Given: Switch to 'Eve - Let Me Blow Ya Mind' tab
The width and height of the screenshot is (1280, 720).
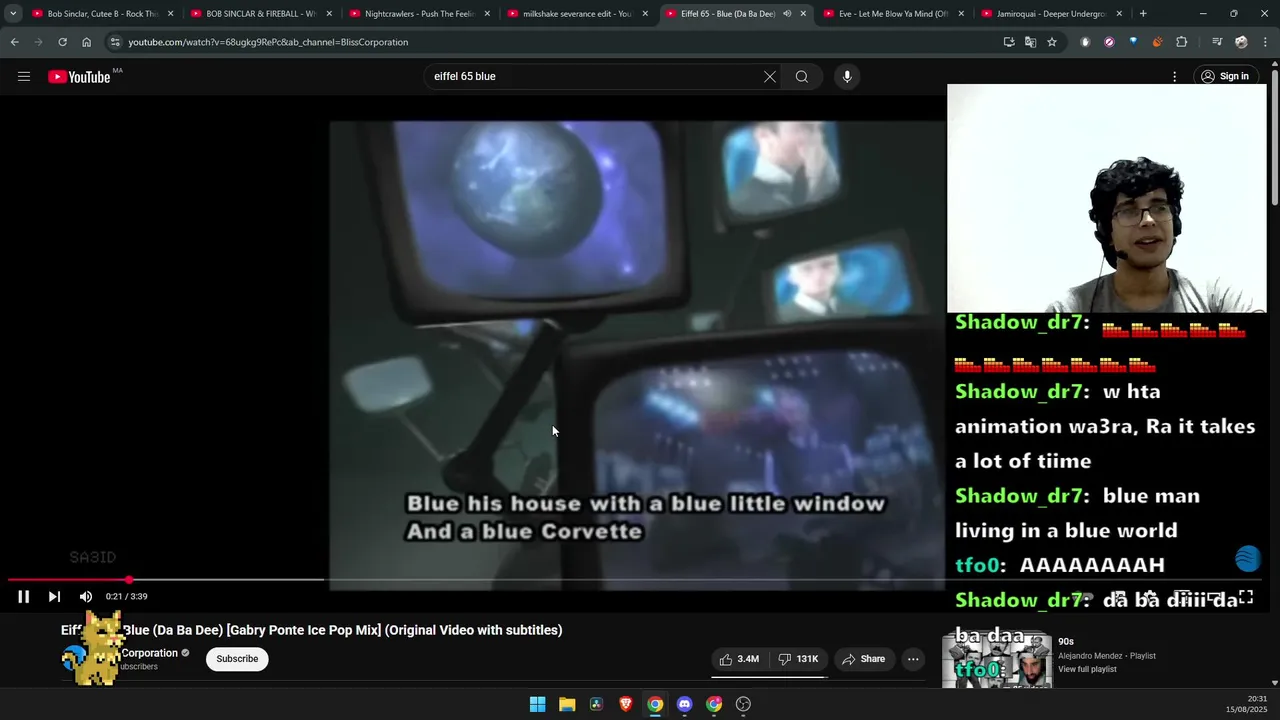Looking at the screenshot, I should 893,14.
